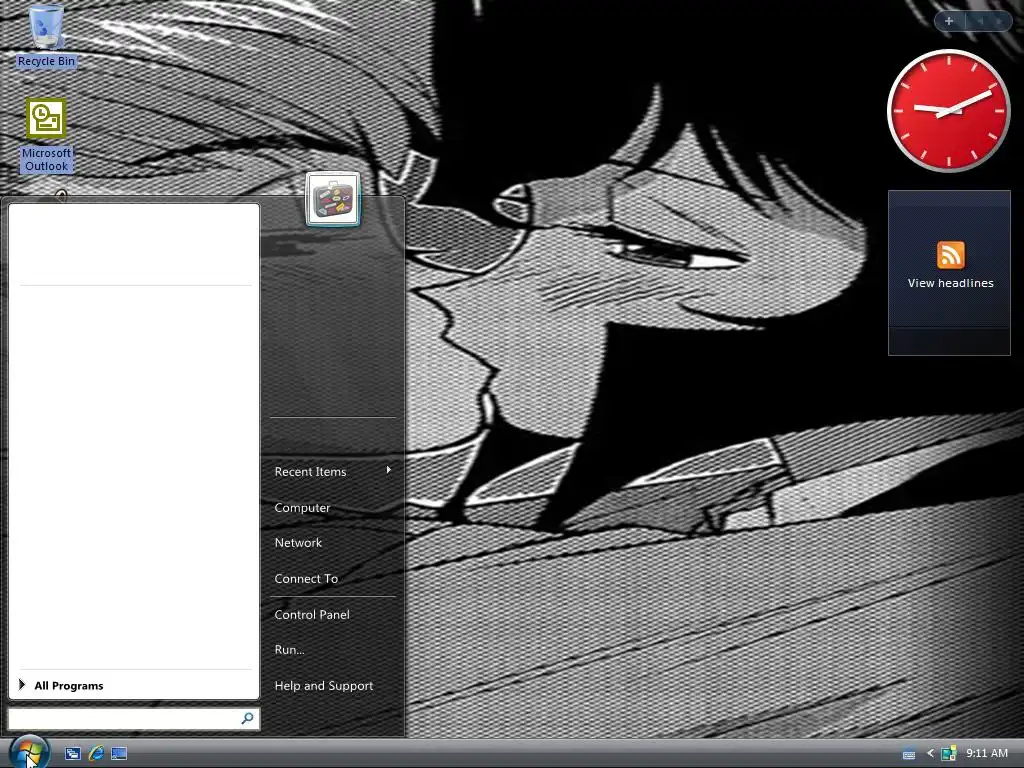The image size is (1024, 768).
Task: Expand hidden tray icons with the chevron
Action: [930, 754]
